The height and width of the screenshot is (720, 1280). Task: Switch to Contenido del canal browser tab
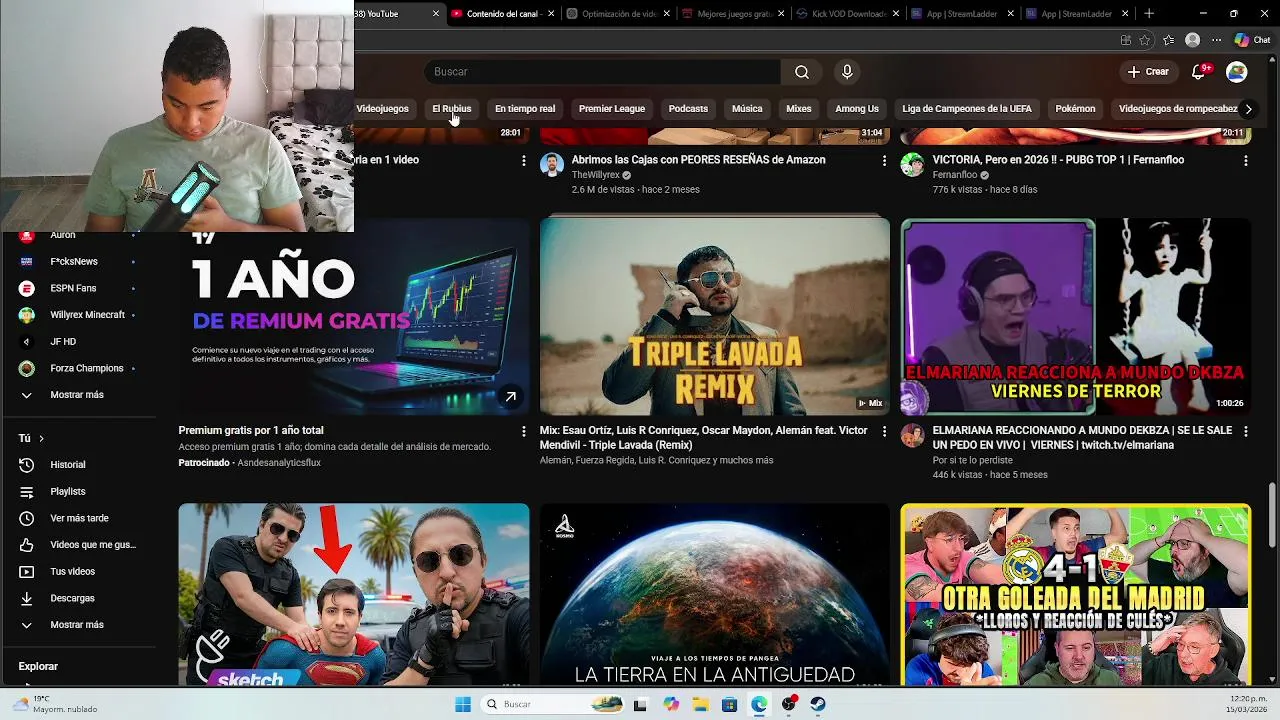(500, 14)
